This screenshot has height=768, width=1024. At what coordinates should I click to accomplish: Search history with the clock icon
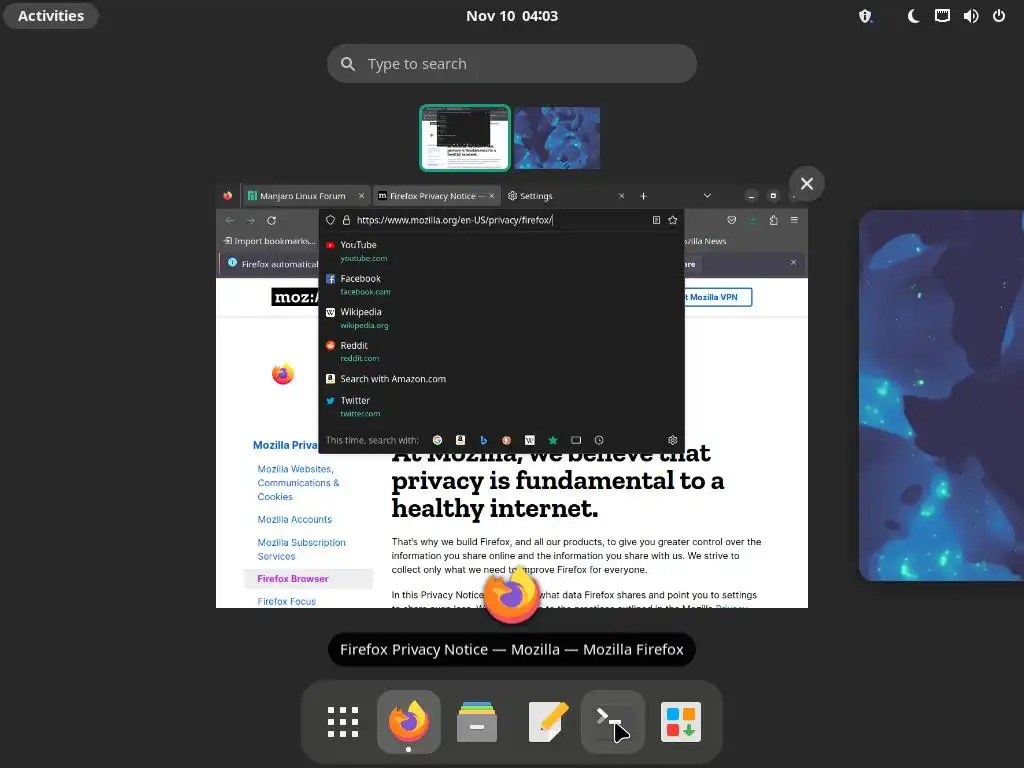click(x=599, y=440)
